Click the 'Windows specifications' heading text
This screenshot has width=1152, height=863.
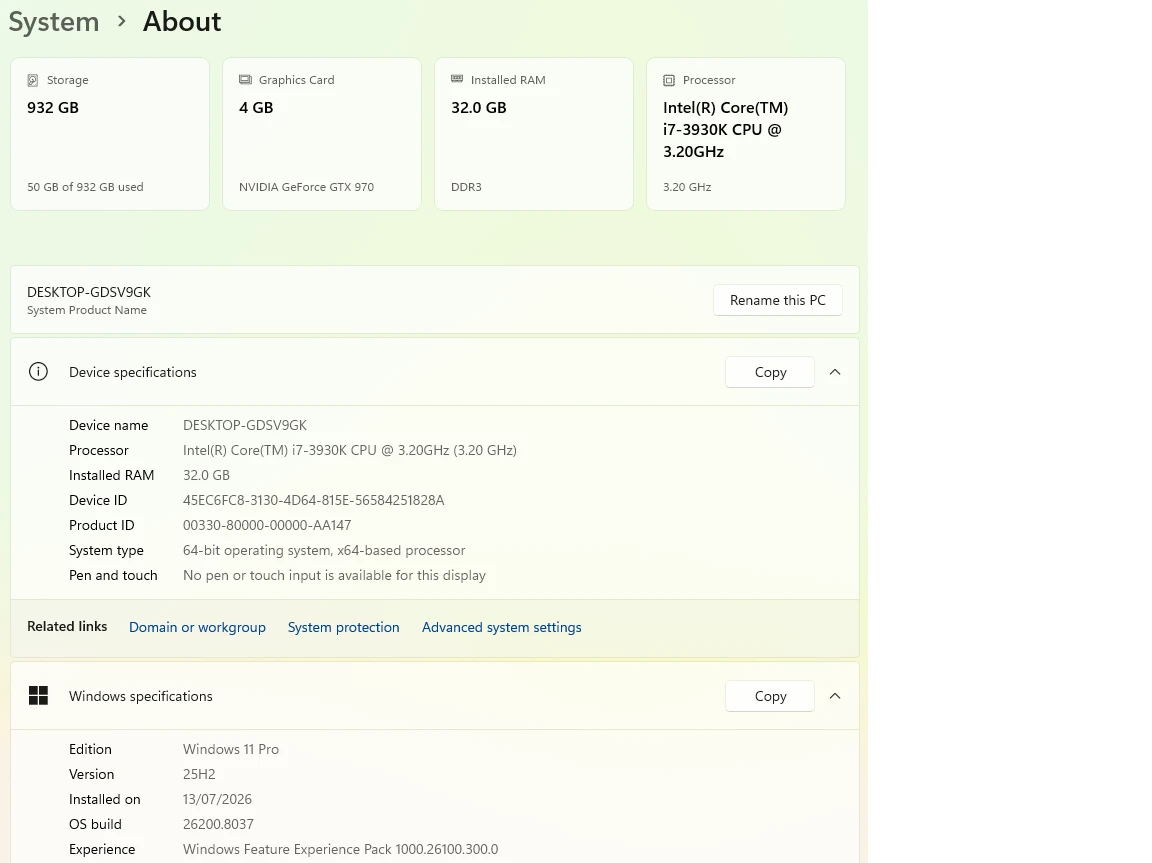[x=141, y=696]
